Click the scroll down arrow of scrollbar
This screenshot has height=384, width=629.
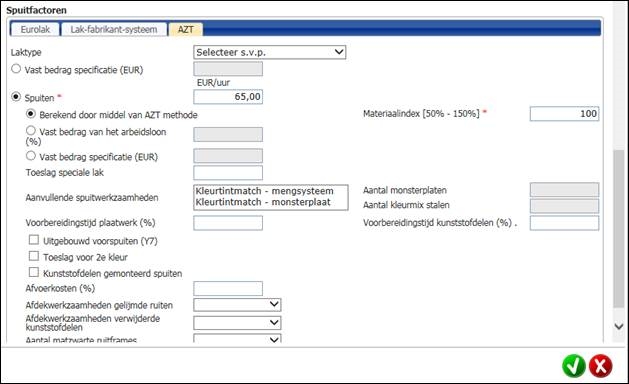point(619,327)
